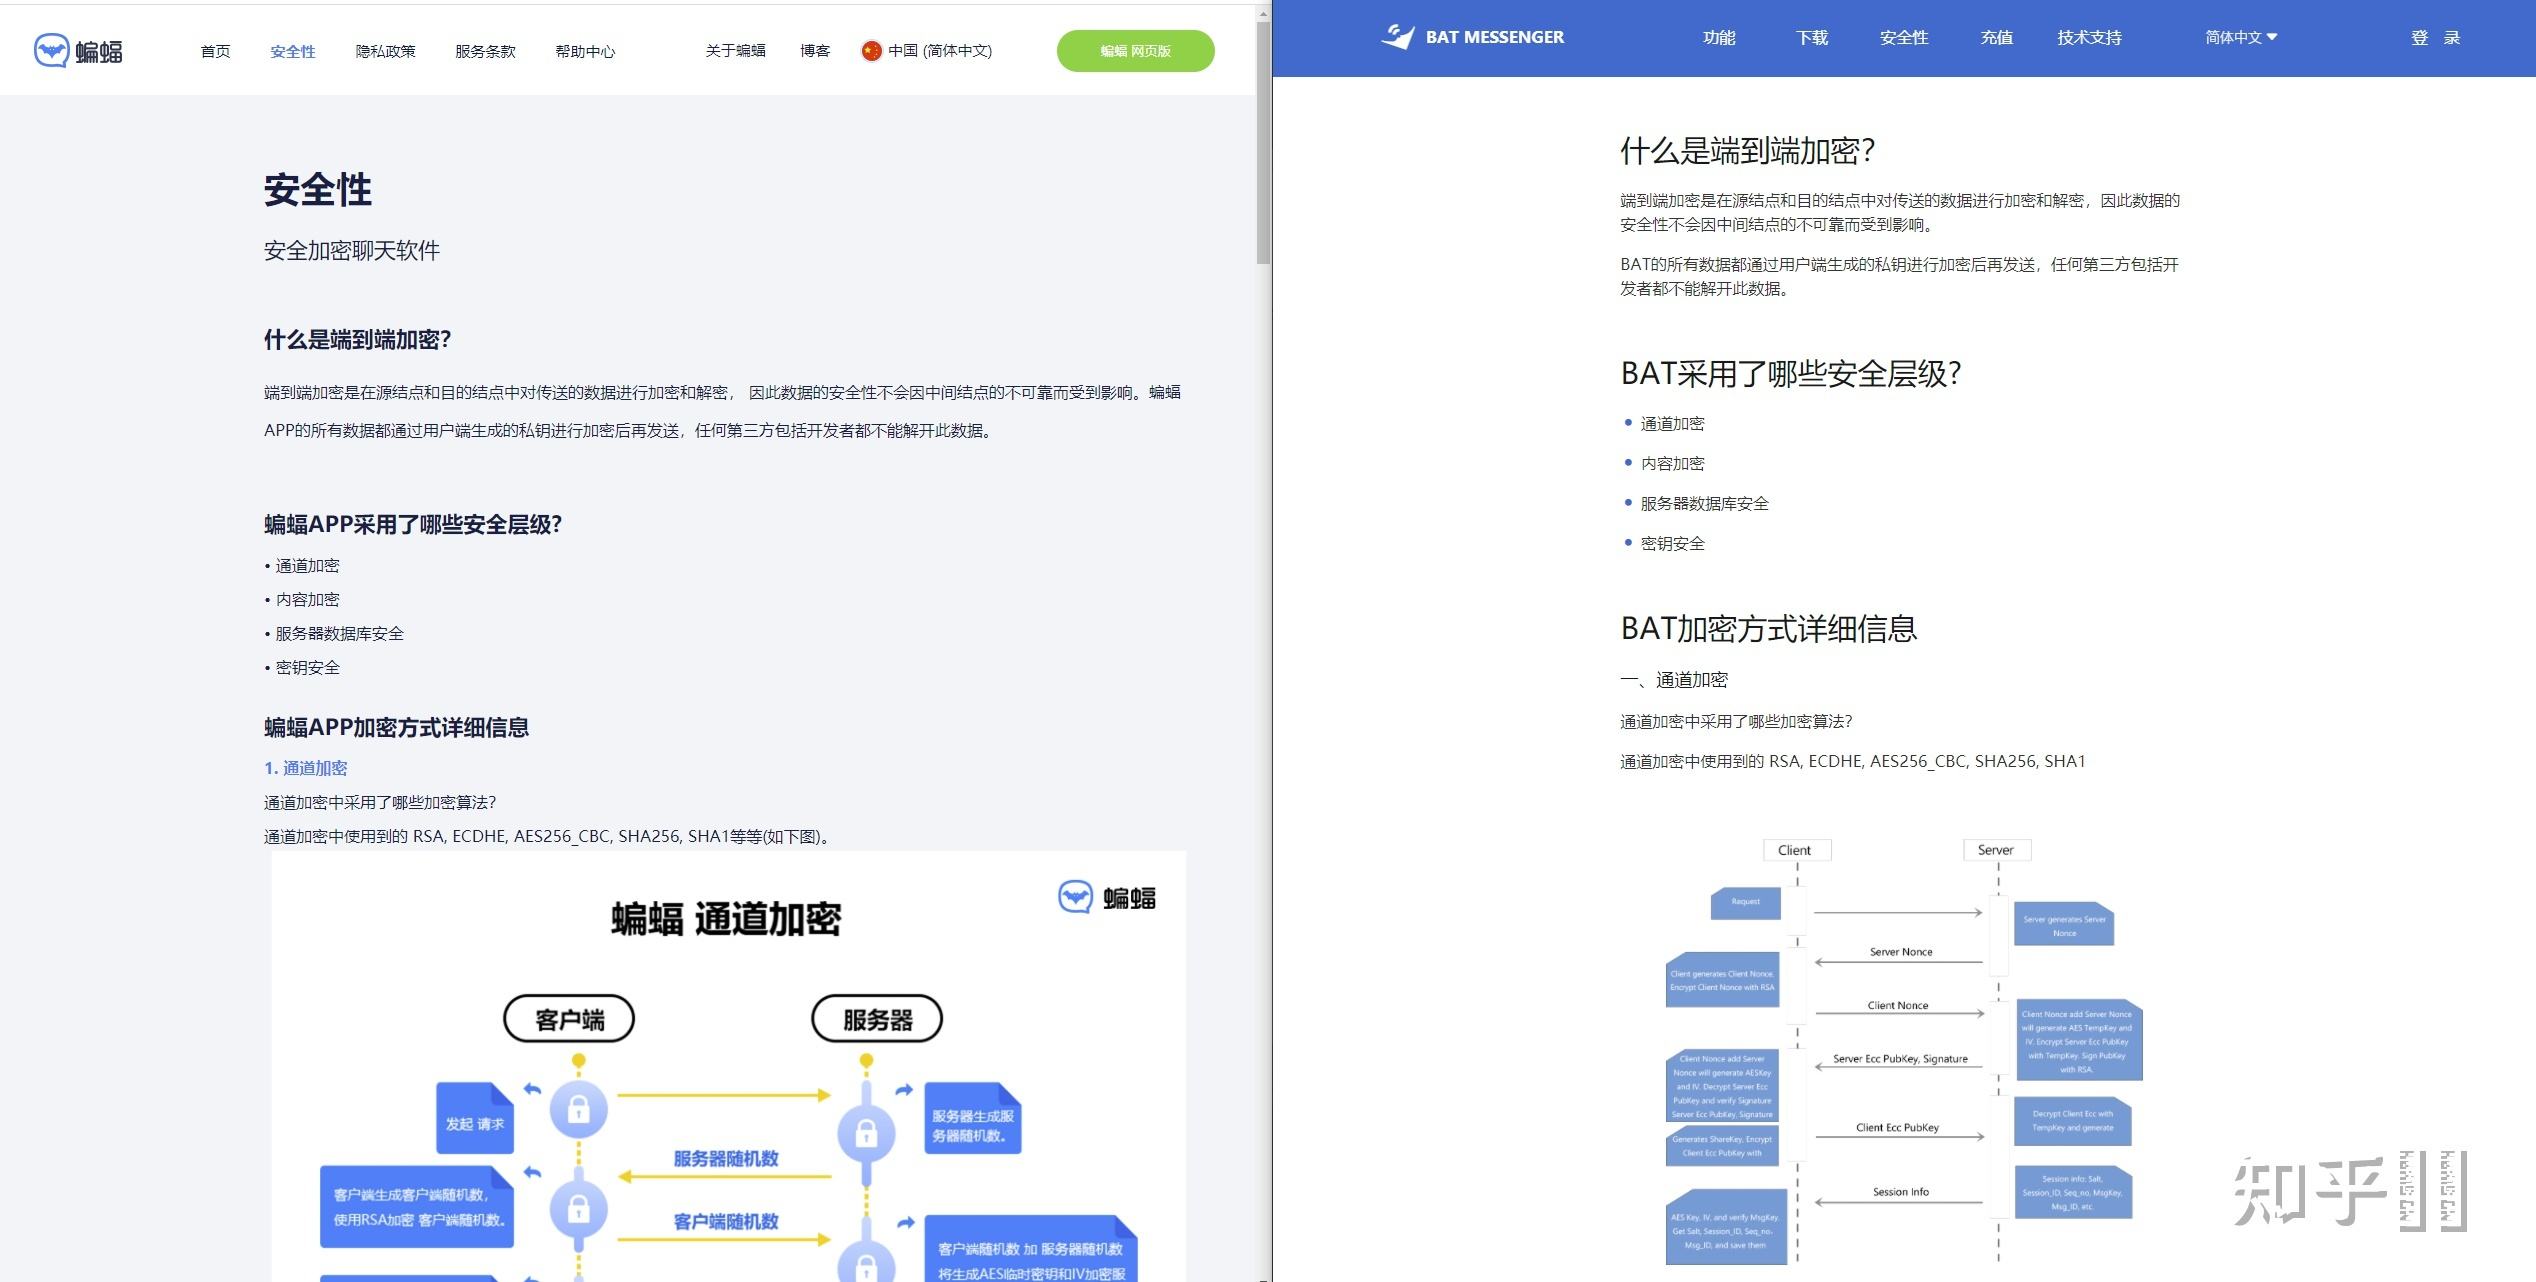The width and height of the screenshot is (2536, 1282).
Task: Select 安全性 tab in the left site navigation
Action: click(x=292, y=51)
